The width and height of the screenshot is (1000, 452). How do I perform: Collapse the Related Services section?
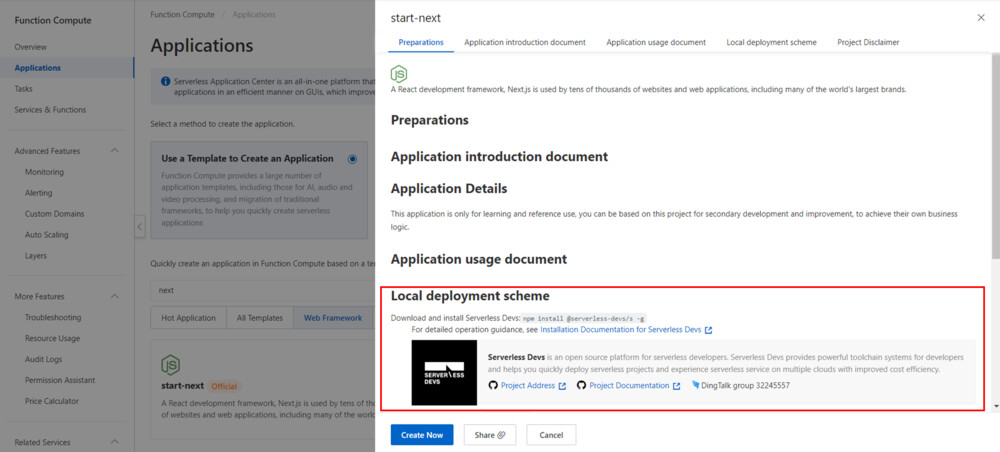114,443
